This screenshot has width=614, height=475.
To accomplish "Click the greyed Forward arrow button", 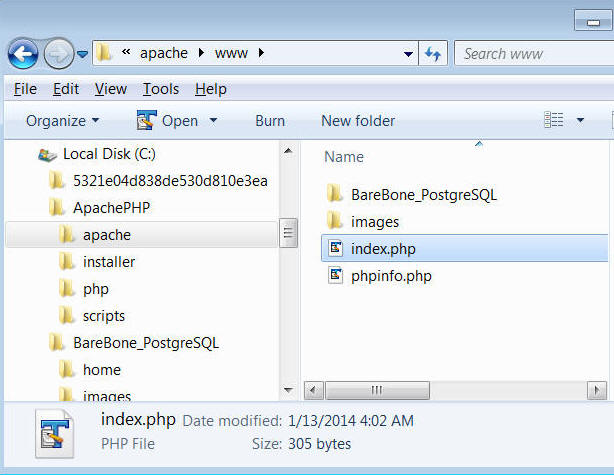I will coord(59,53).
